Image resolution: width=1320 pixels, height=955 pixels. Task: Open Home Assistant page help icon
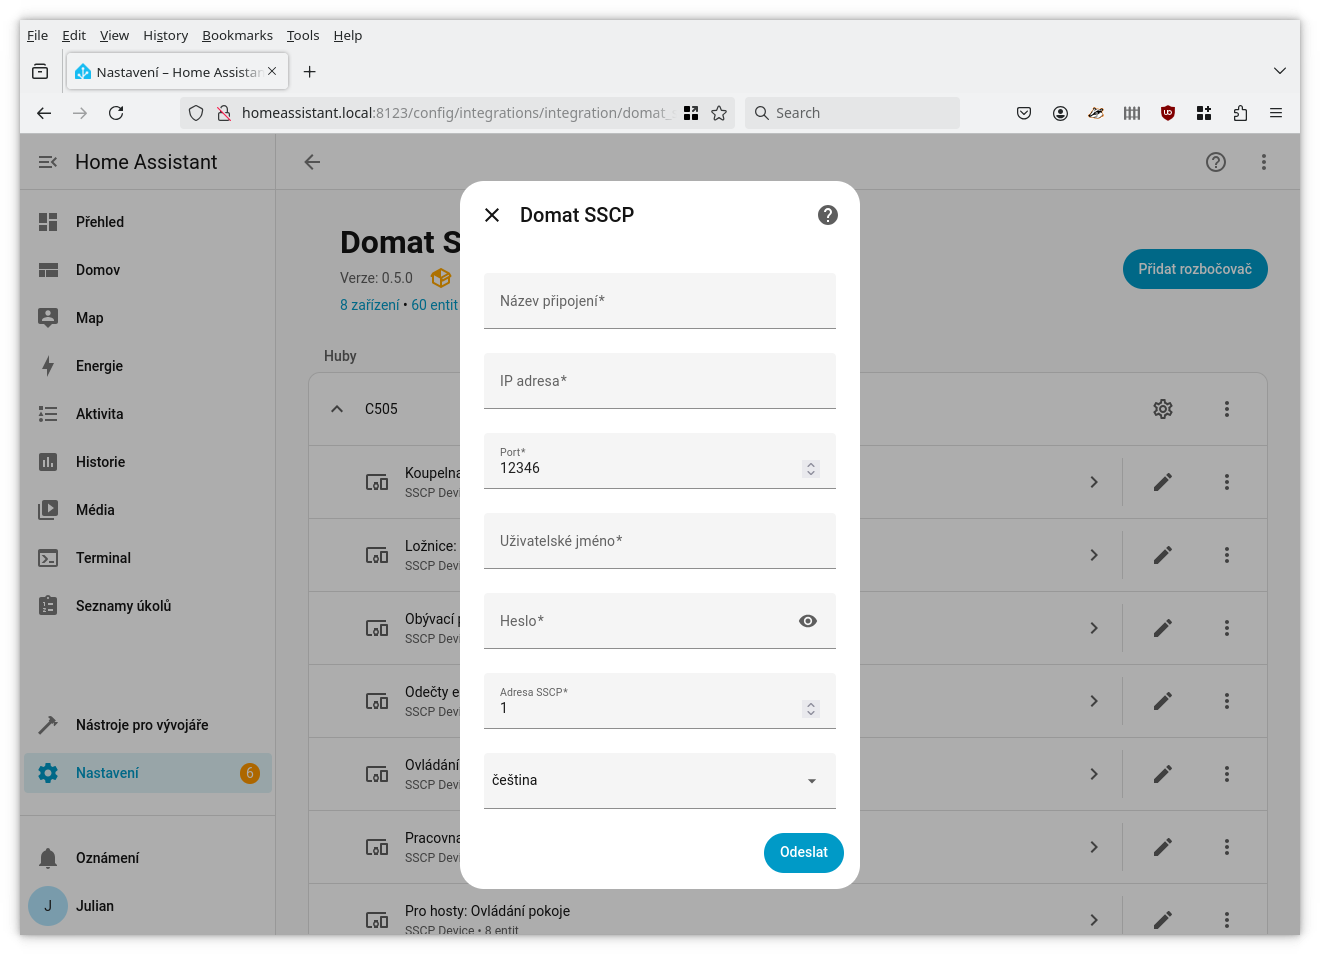(x=1216, y=162)
